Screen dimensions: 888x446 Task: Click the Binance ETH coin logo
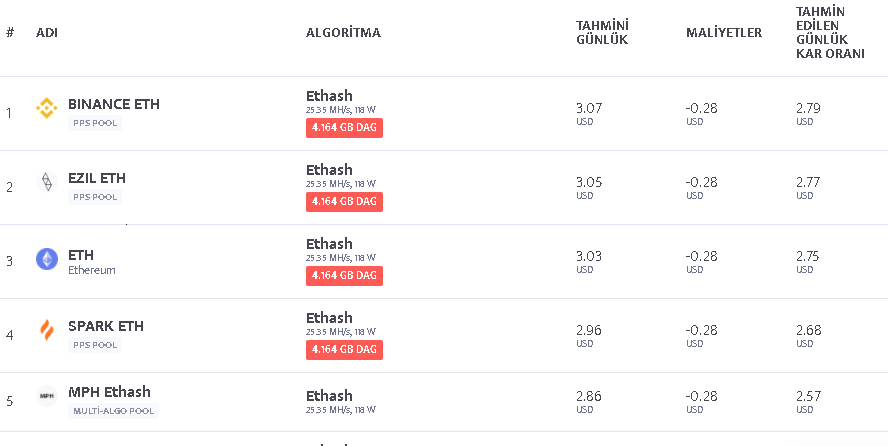pyautogui.click(x=47, y=108)
